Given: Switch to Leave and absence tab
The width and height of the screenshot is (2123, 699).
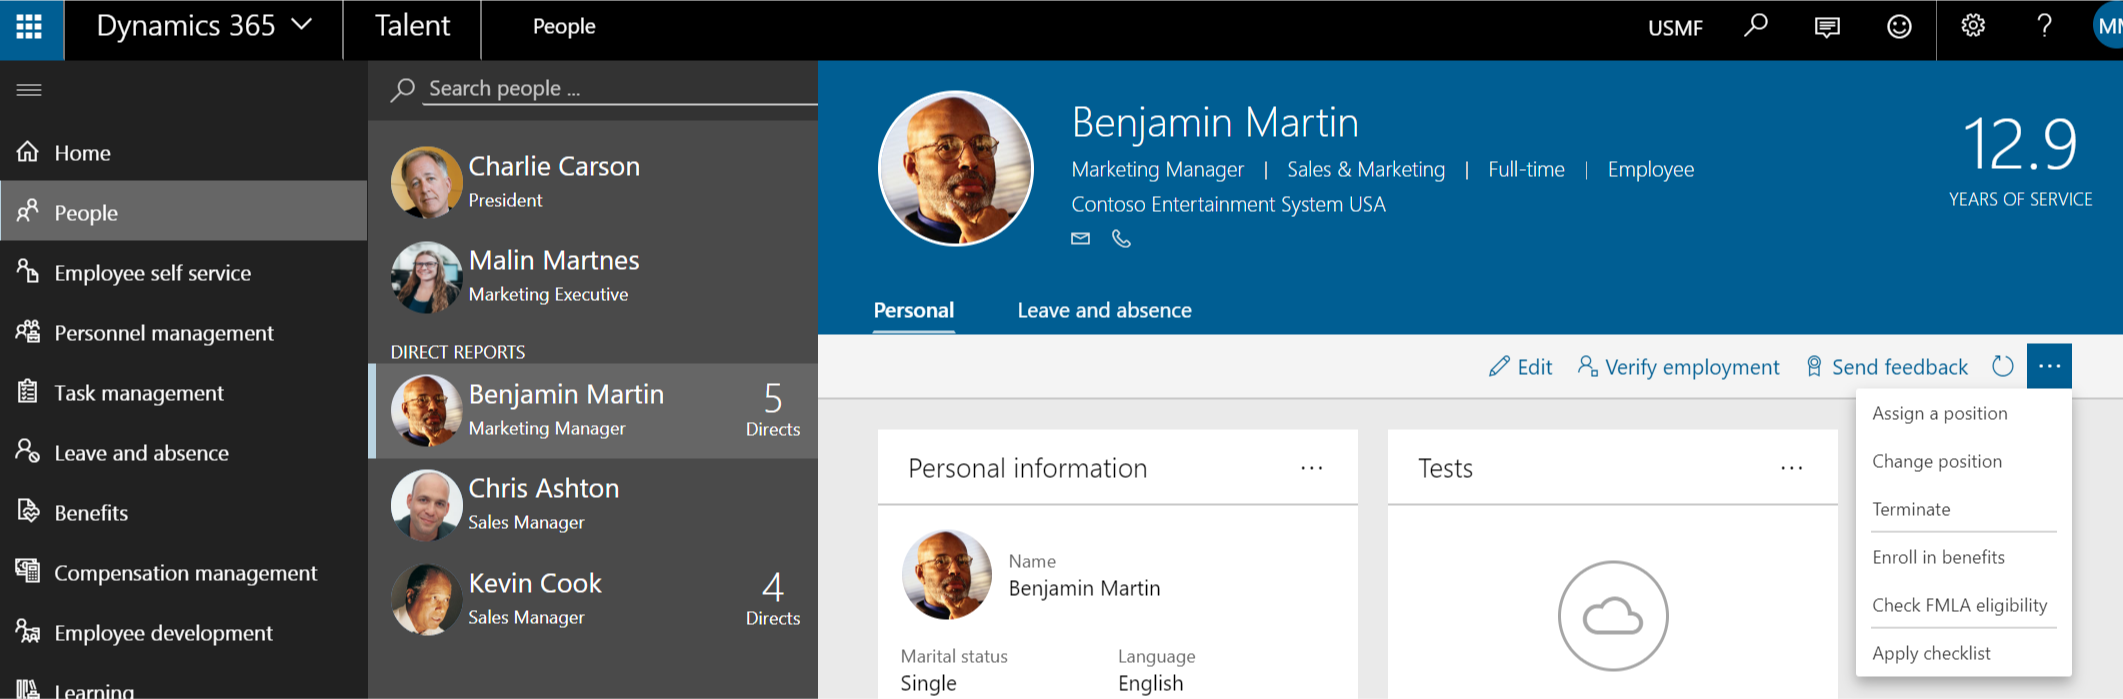Looking at the screenshot, I should pyautogui.click(x=1104, y=310).
